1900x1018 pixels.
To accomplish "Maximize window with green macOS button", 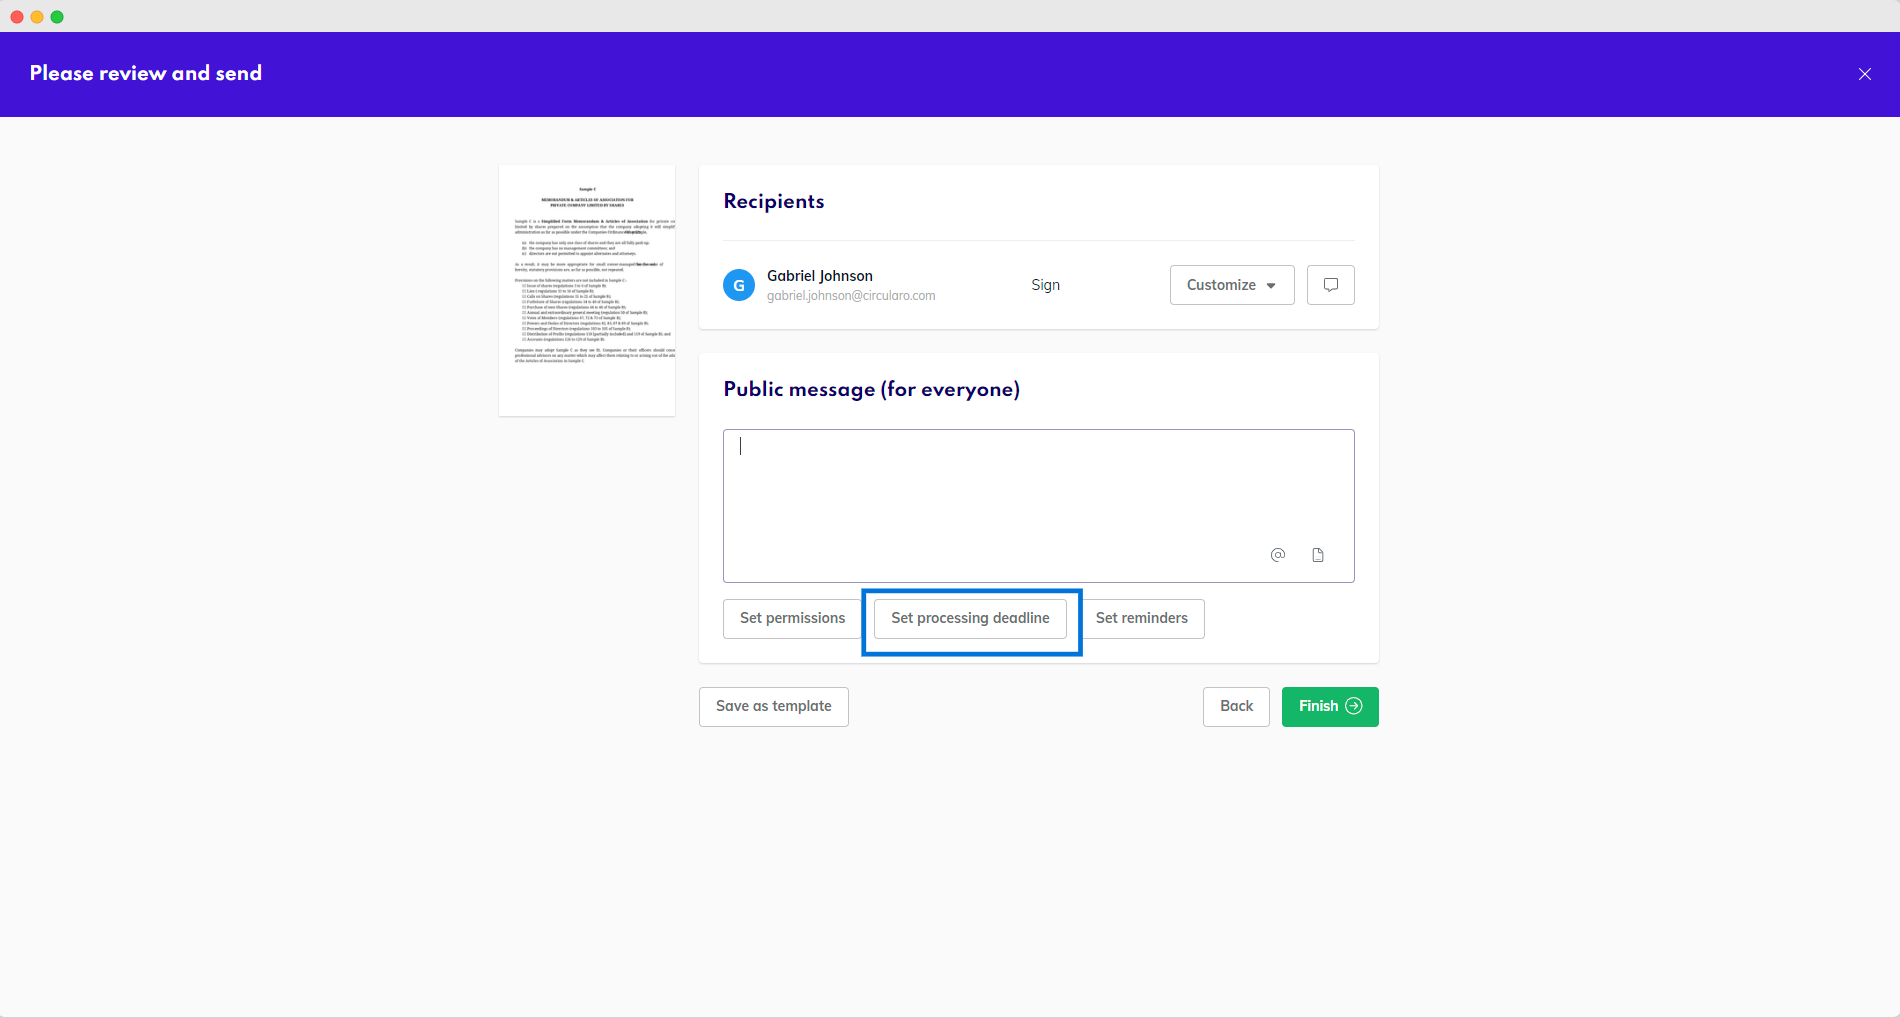I will [x=57, y=17].
